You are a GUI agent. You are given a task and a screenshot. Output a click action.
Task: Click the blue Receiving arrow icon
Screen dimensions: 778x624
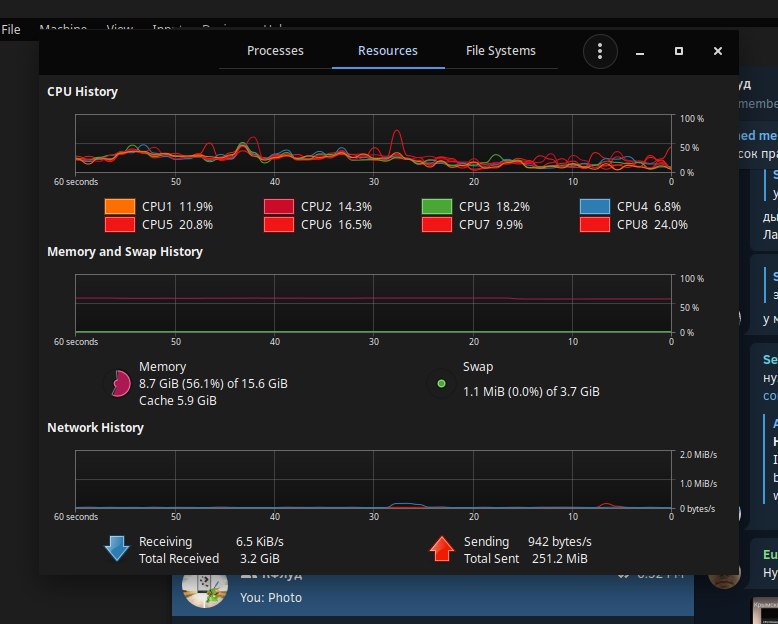click(x=117, y=549)
